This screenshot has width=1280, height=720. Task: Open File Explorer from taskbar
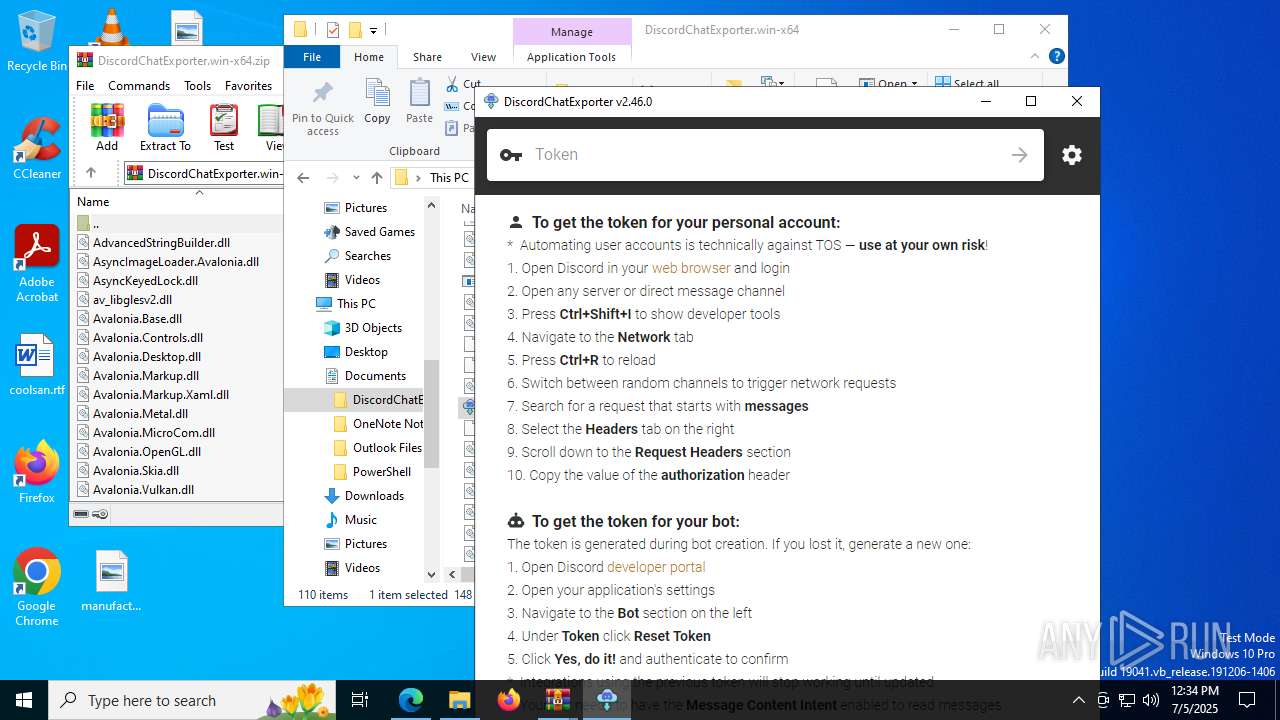tap(459, 700)
